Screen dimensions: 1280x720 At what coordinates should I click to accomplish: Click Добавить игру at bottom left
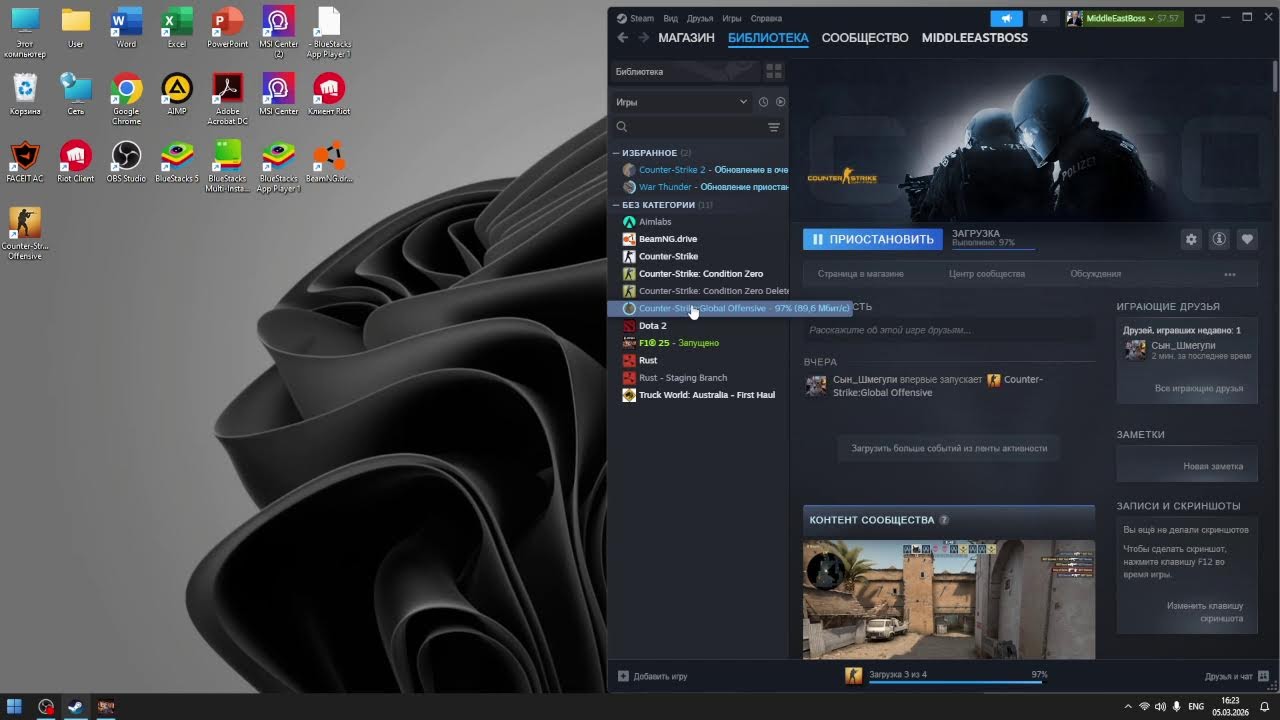[653, 676]
